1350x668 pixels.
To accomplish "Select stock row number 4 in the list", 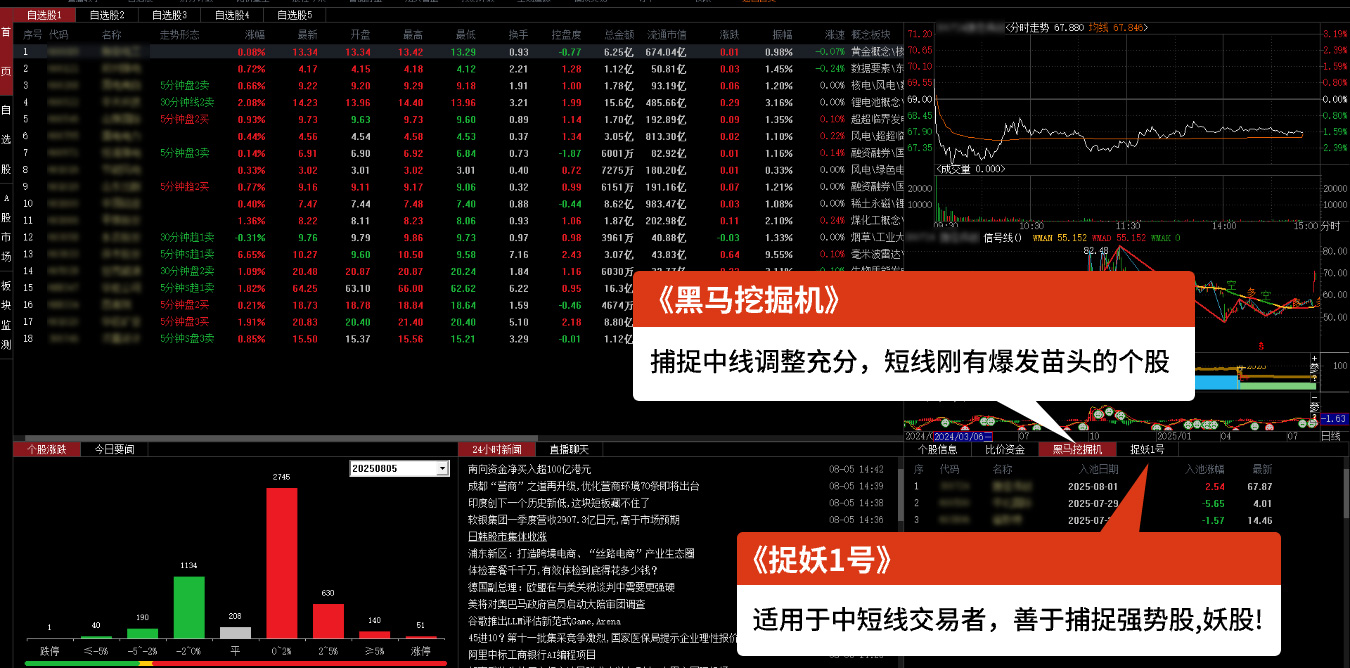I will pyautogui.click(x=300, y=102).
